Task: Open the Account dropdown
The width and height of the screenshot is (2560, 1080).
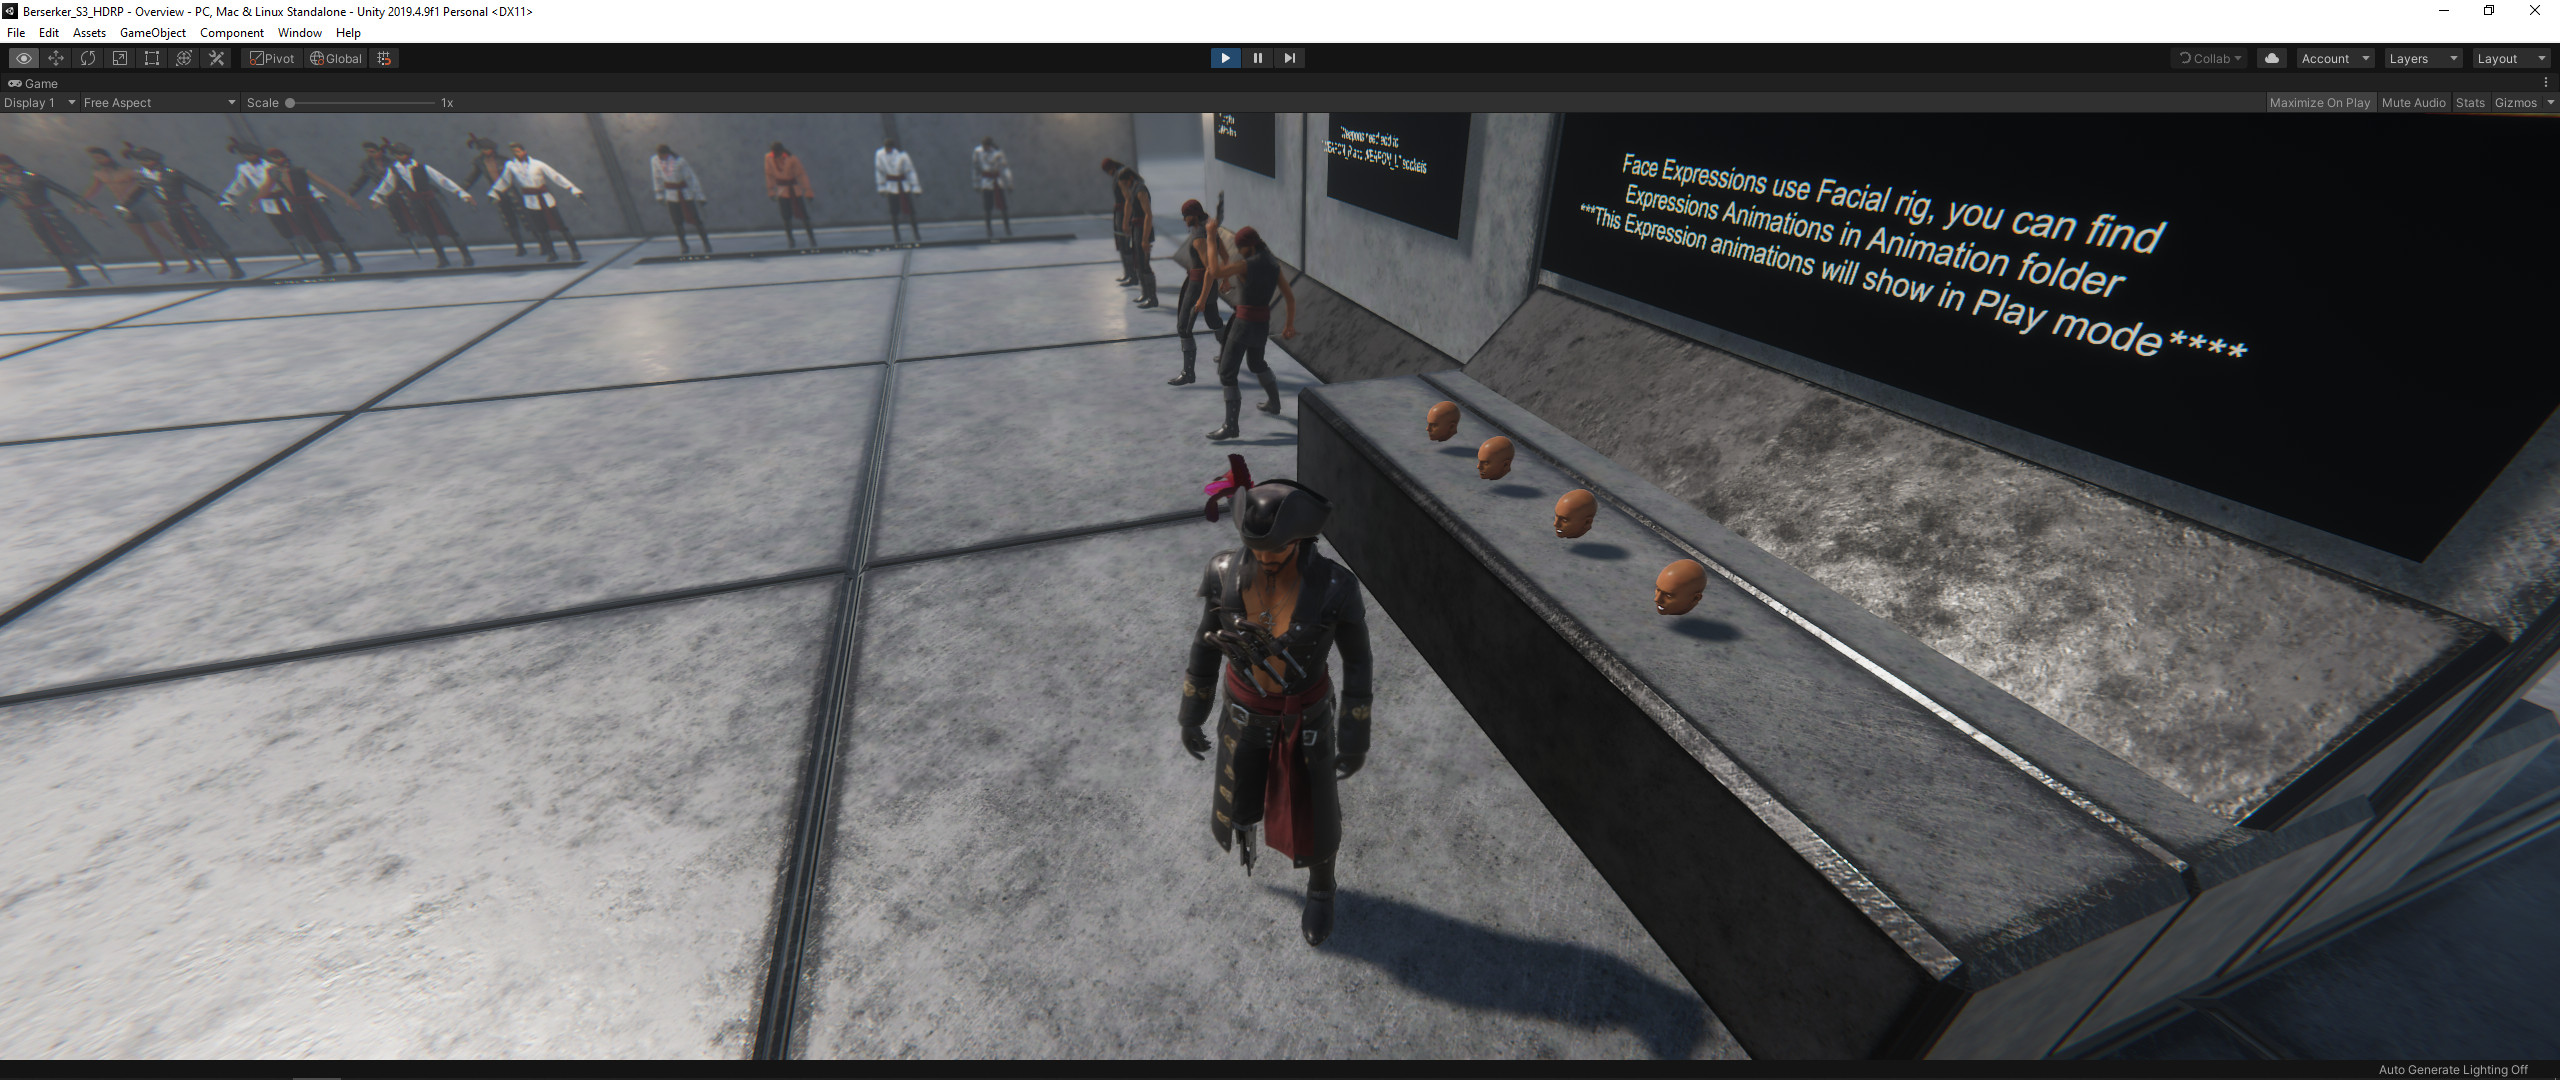Action: pos(2335,58)
